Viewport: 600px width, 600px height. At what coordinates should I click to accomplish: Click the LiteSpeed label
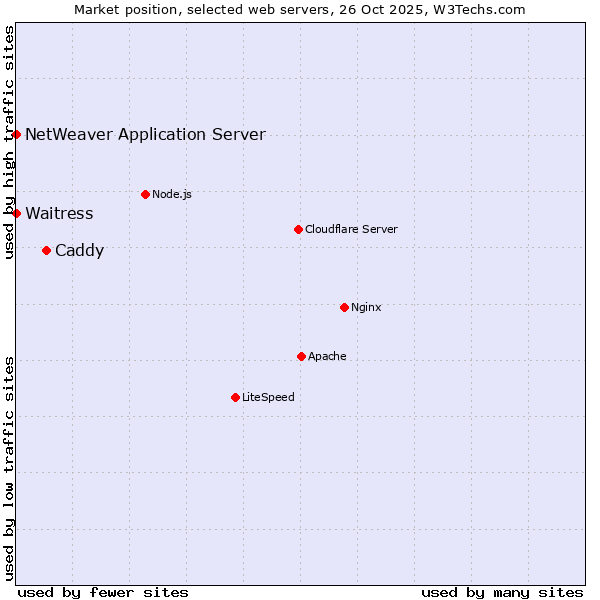[x=268, y=397]
